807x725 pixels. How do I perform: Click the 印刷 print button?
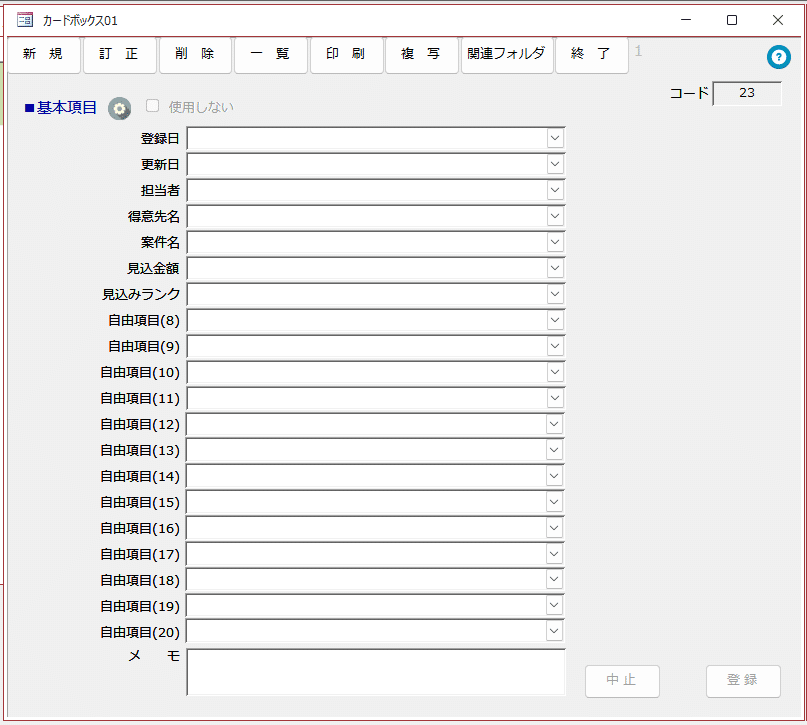346,55
